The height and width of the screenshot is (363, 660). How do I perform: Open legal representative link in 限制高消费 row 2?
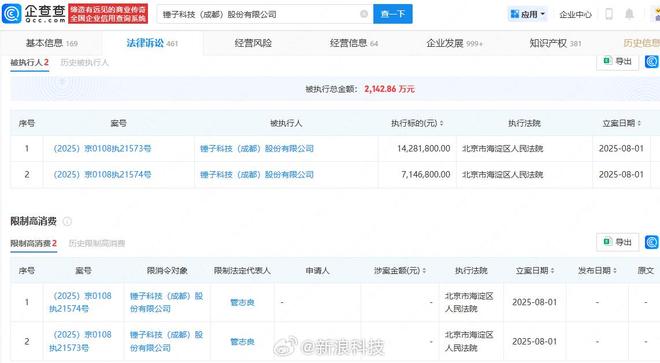click(242, 342)
